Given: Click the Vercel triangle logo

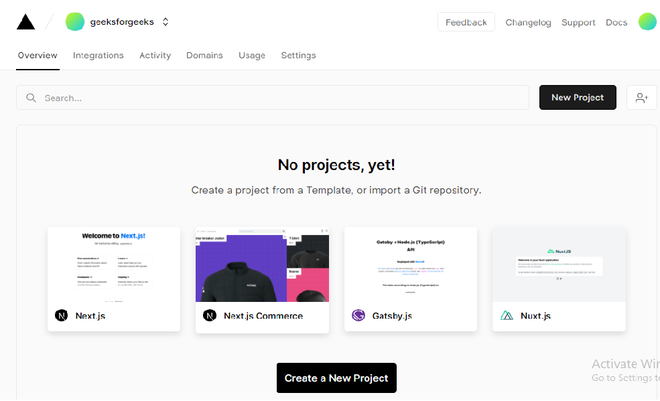Looking at the screenshot, I should (26, 22).
